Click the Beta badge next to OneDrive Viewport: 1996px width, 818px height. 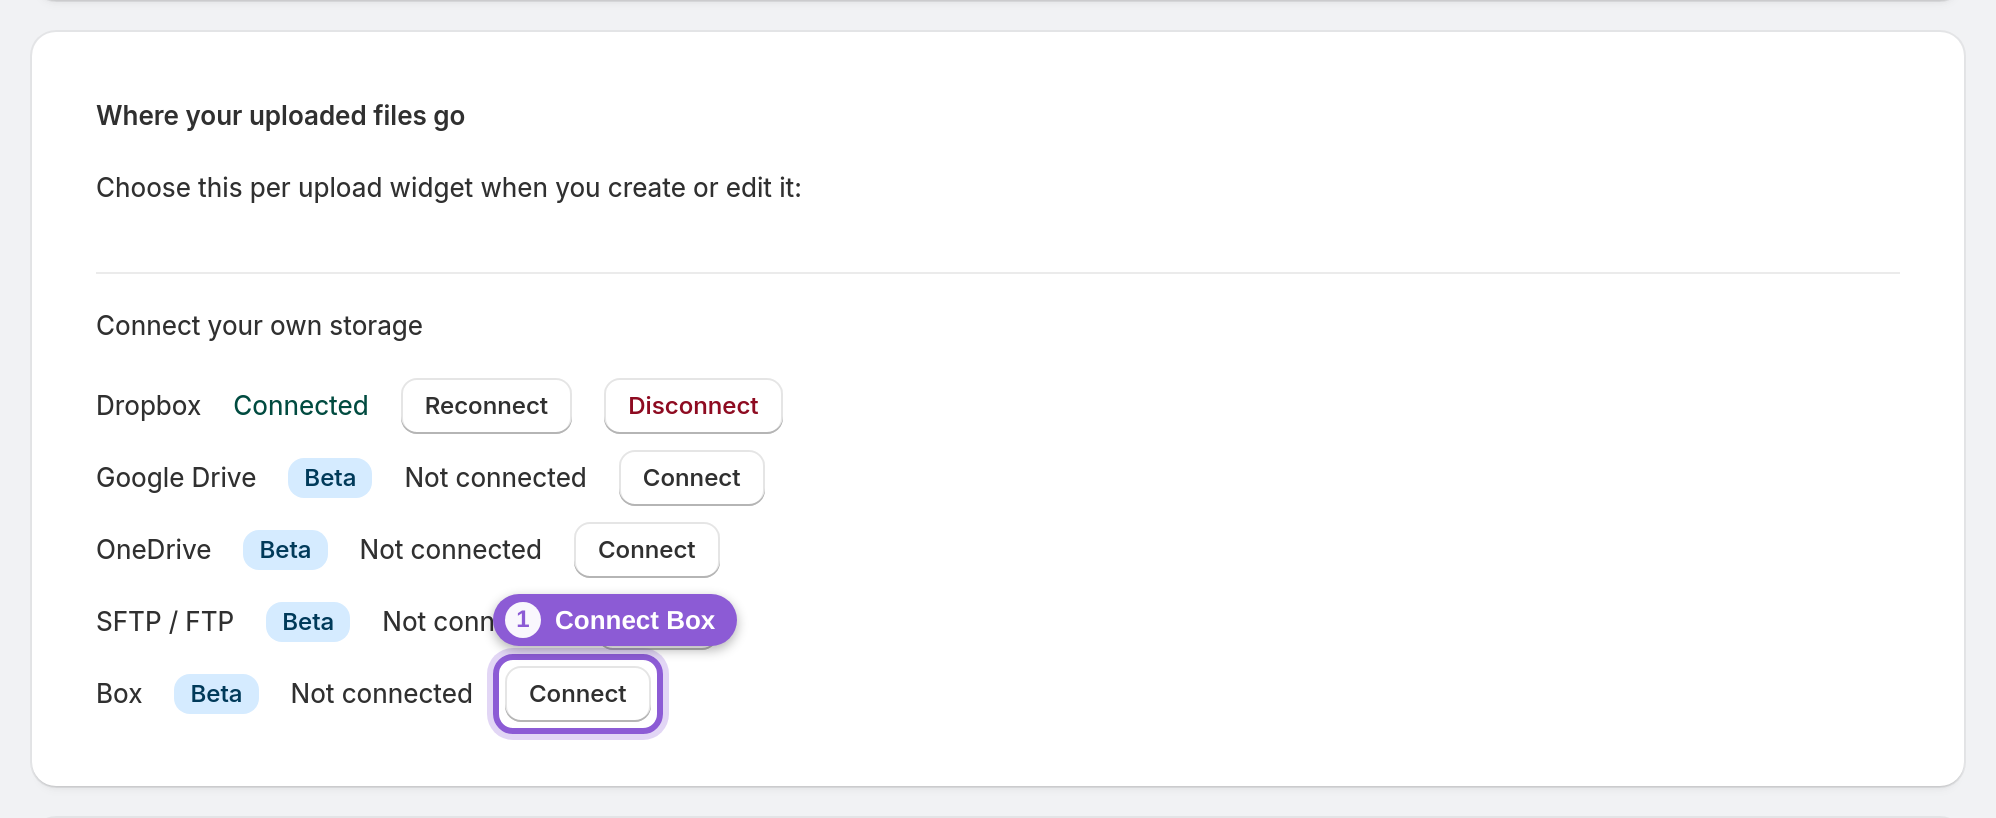[285, 550]
